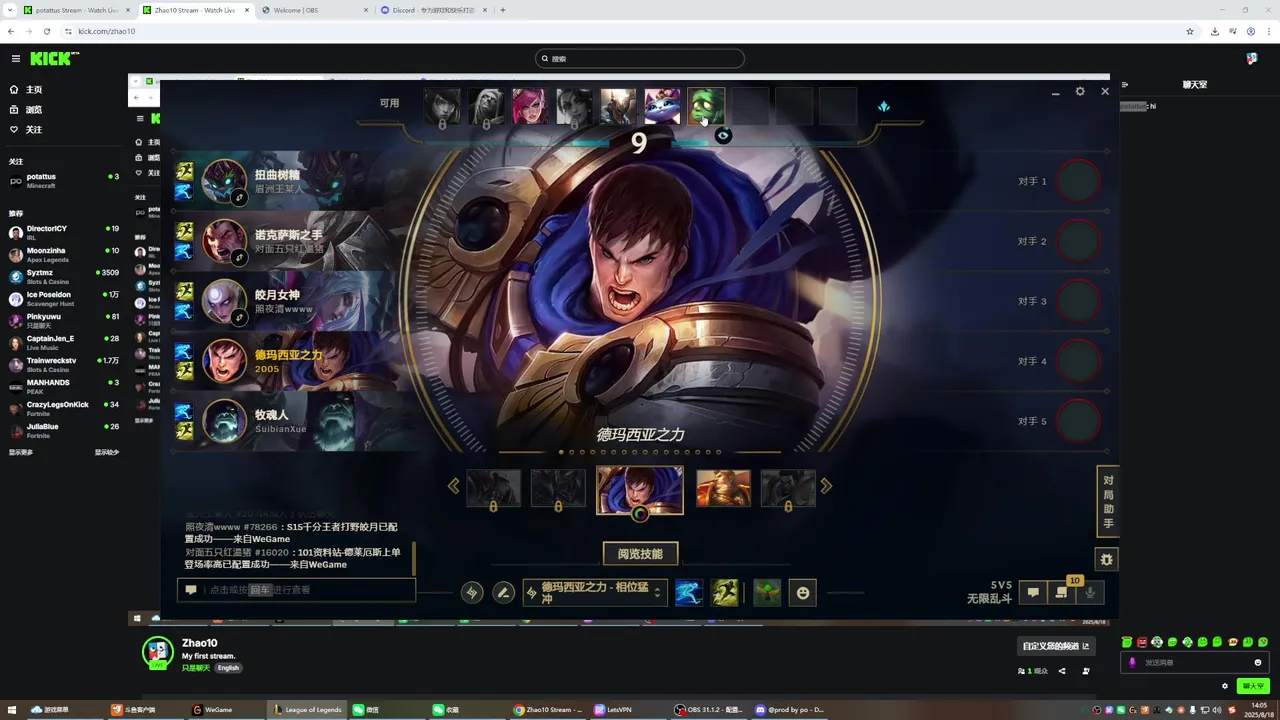Click green 聊天室 send button
The height and width of the screenshot is (720, 1280).
pyautogui.click(x=1252, y=686)
